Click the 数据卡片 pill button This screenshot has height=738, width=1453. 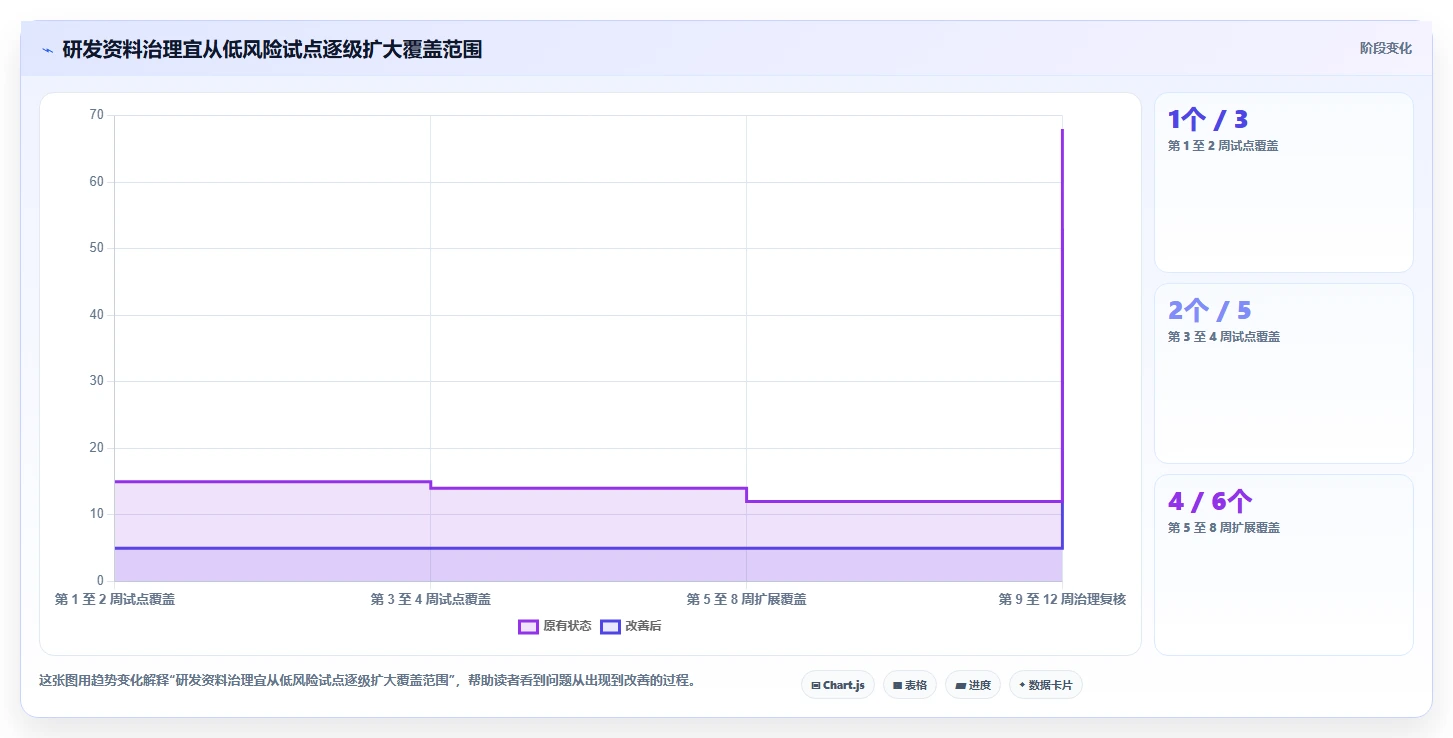tap(1045, 685)
